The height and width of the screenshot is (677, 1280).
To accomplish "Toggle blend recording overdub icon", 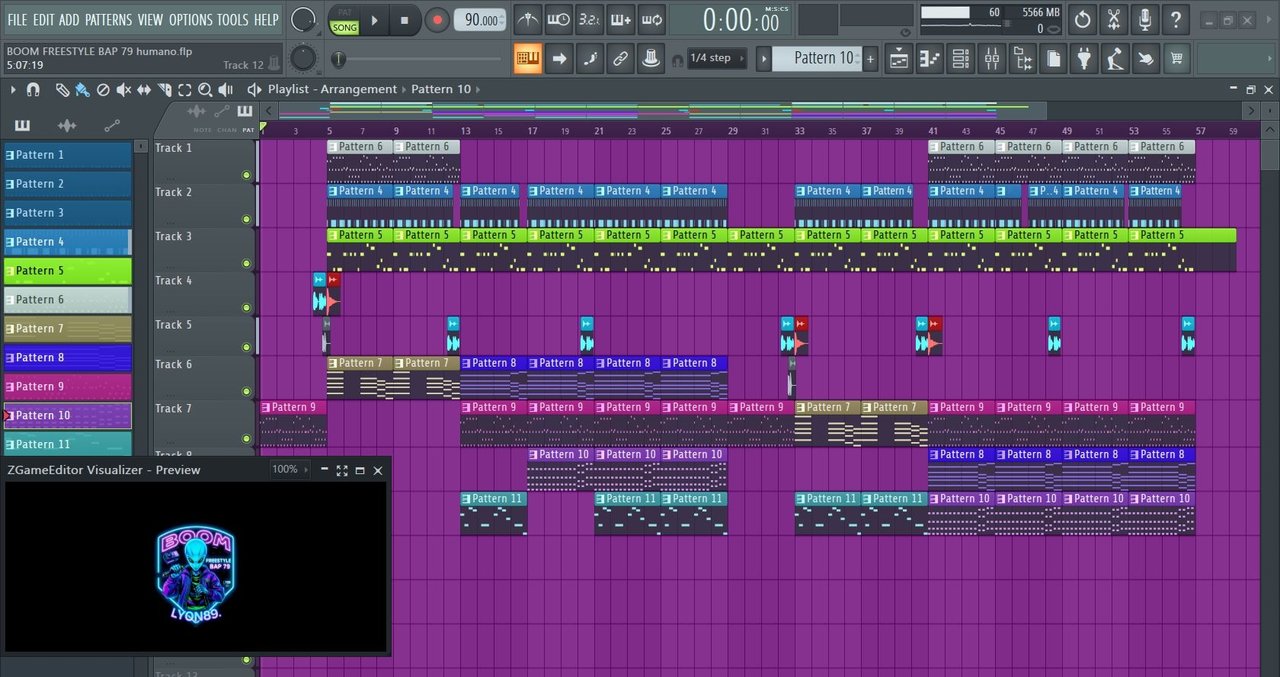I will (621, 19).
